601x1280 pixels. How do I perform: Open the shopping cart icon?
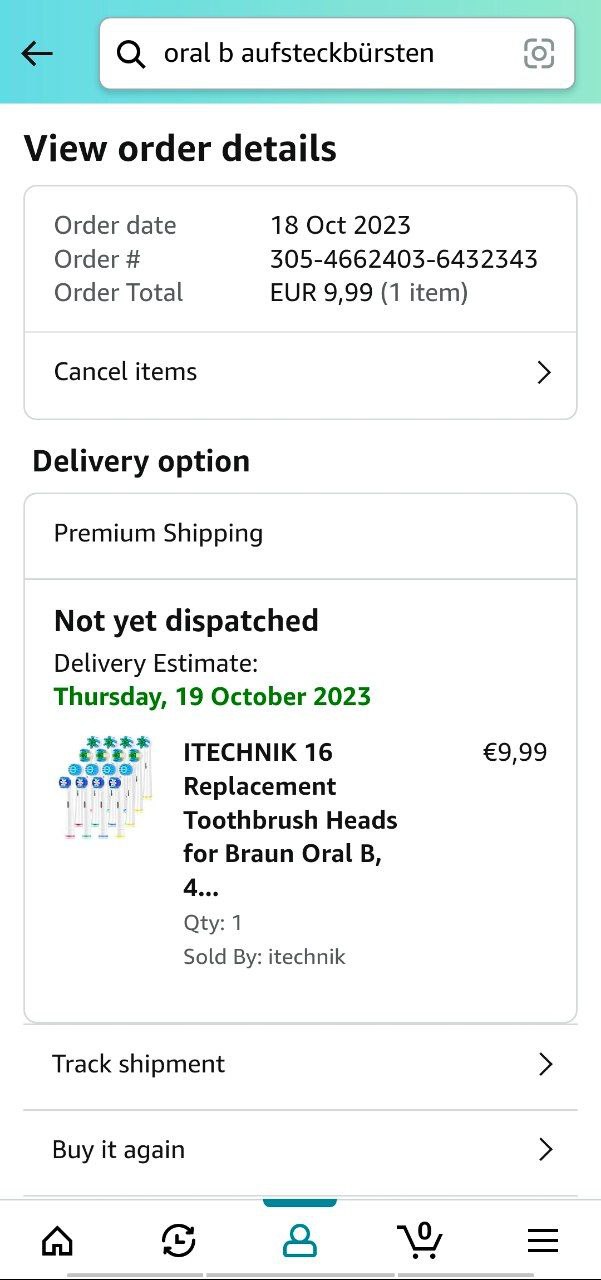421,1239
